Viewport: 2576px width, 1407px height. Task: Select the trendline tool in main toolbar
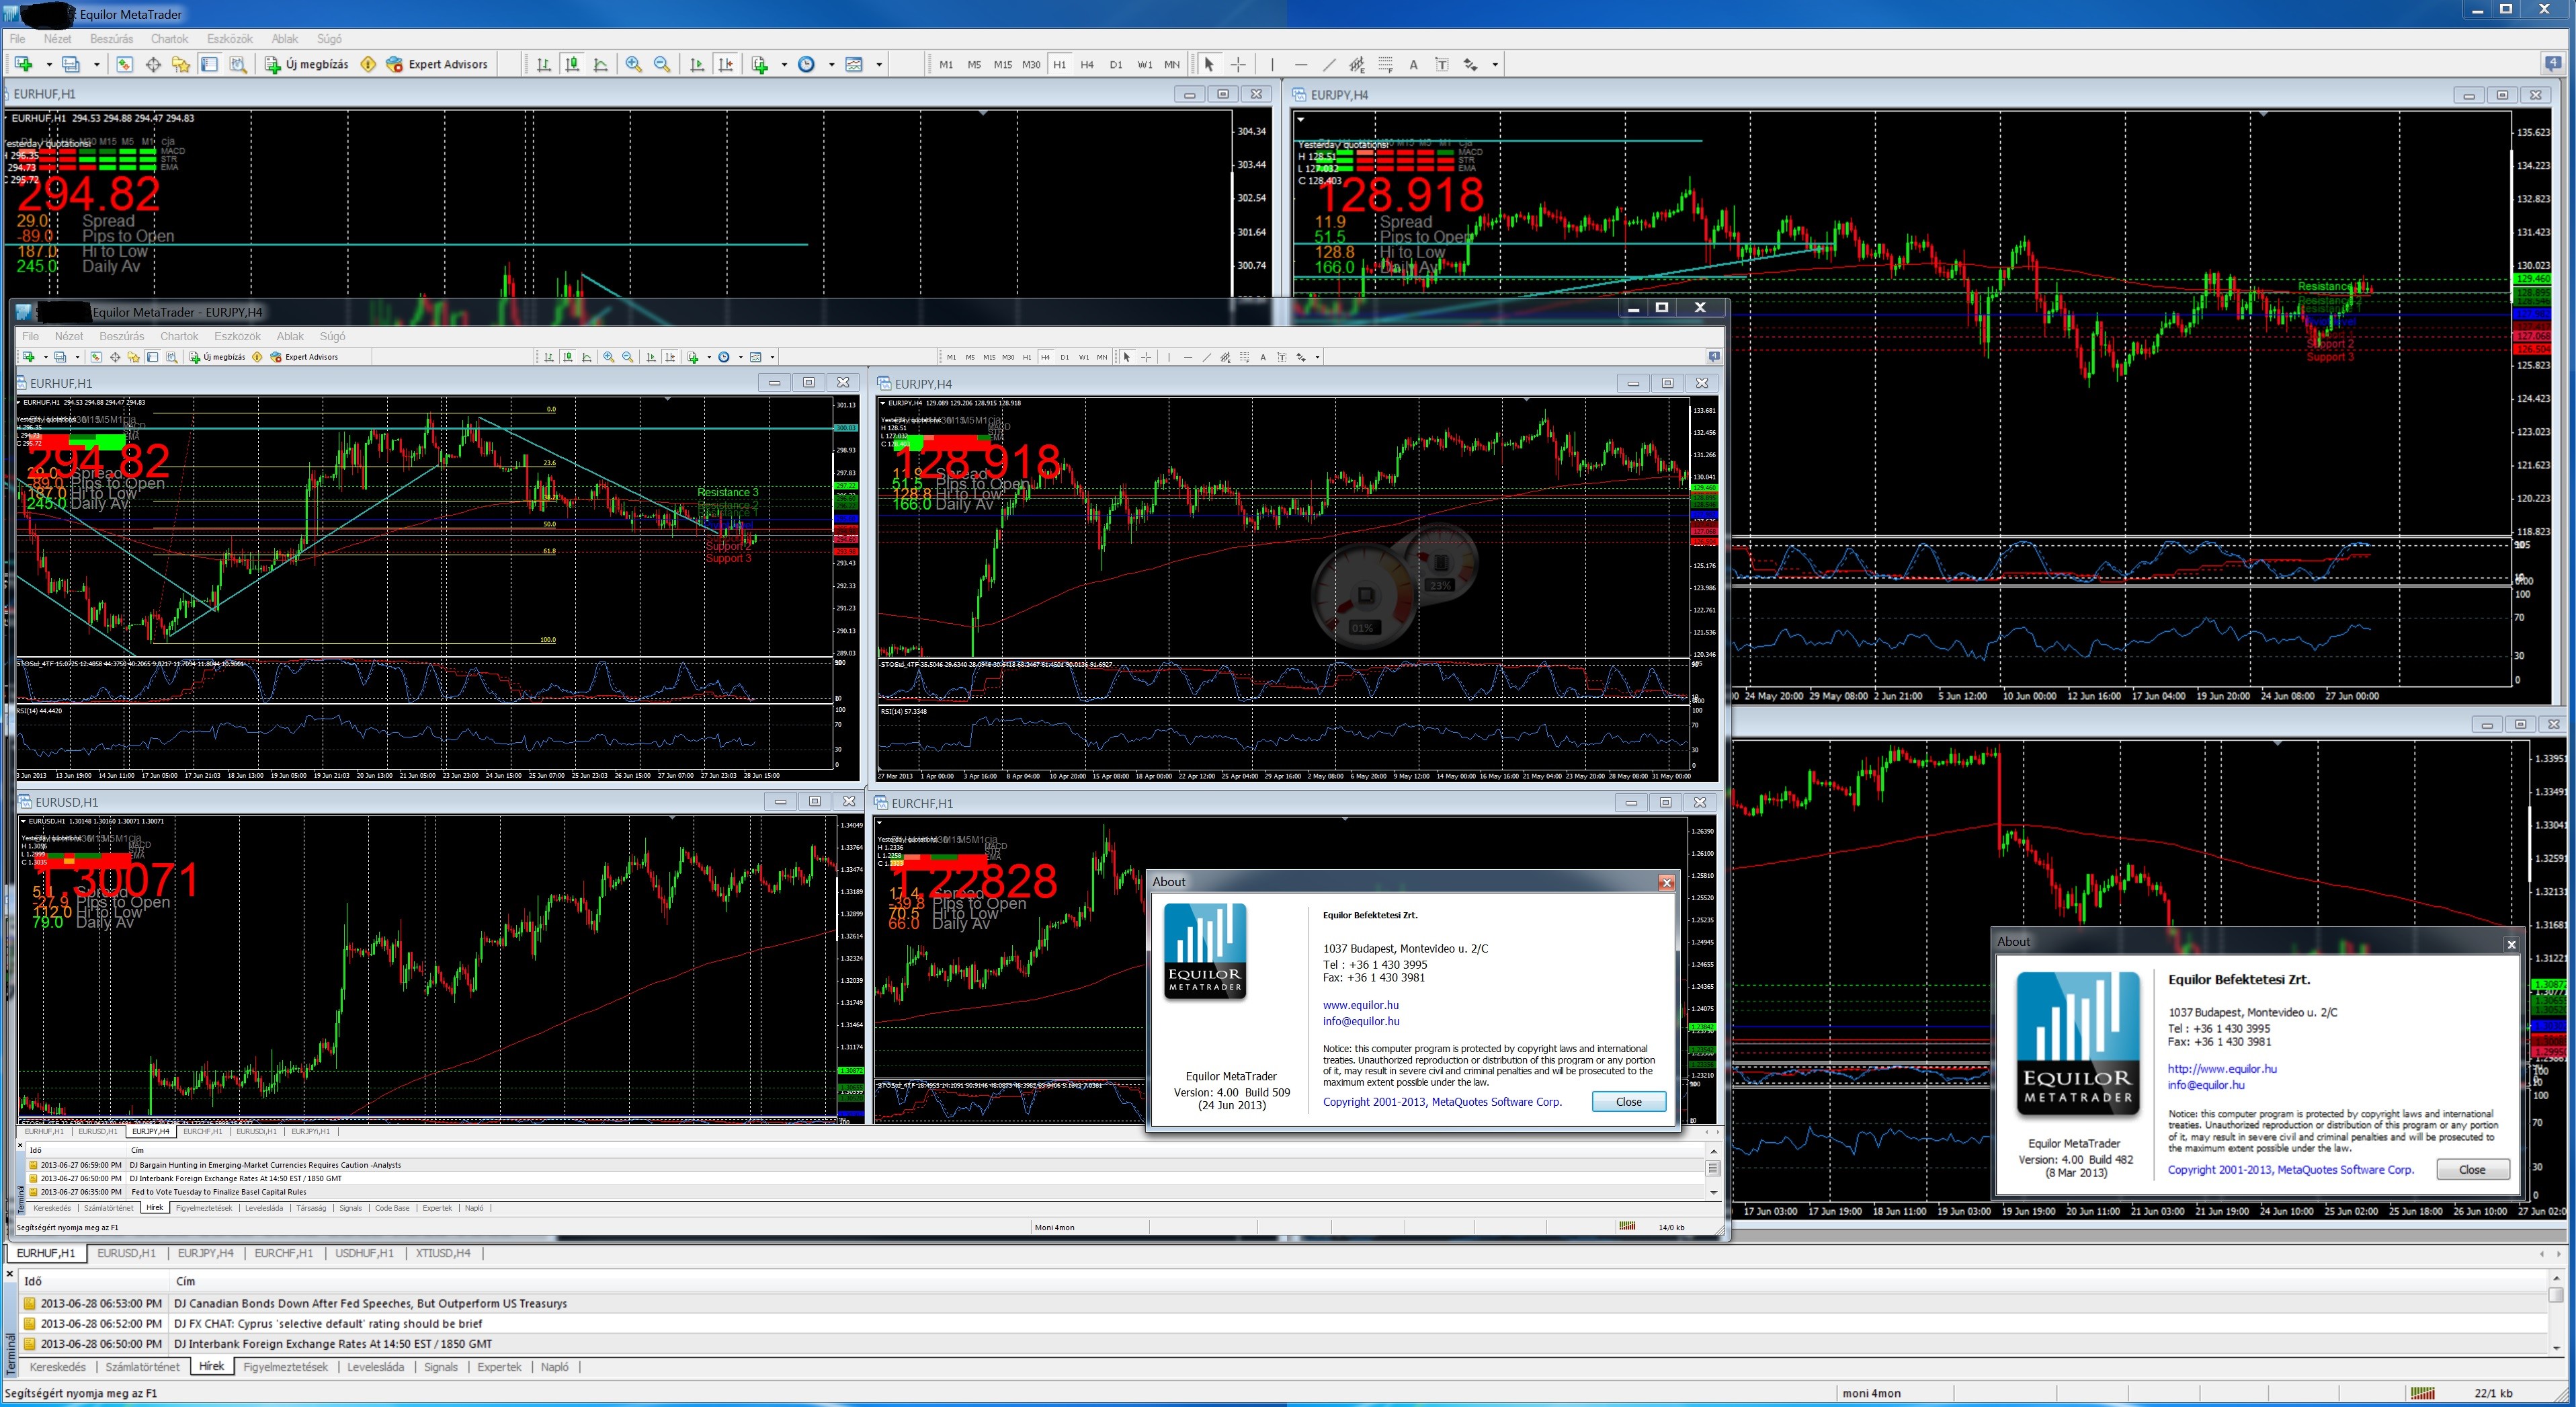[x=1329, y=64]
